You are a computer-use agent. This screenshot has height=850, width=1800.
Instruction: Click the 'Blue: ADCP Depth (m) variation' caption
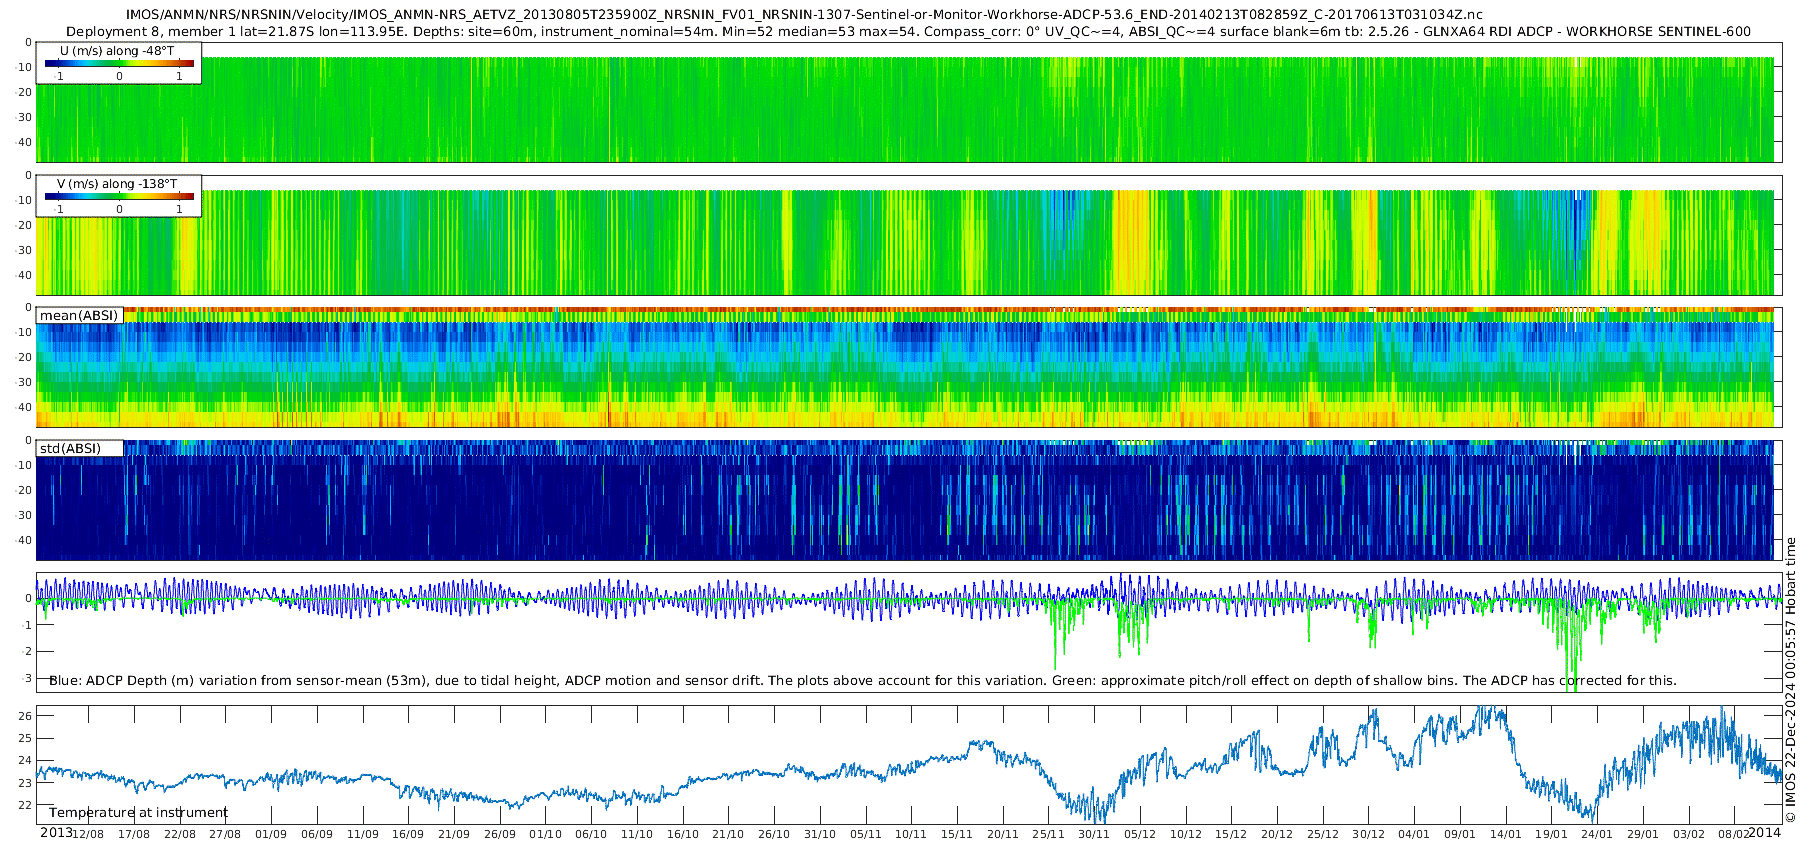point(862,681)
